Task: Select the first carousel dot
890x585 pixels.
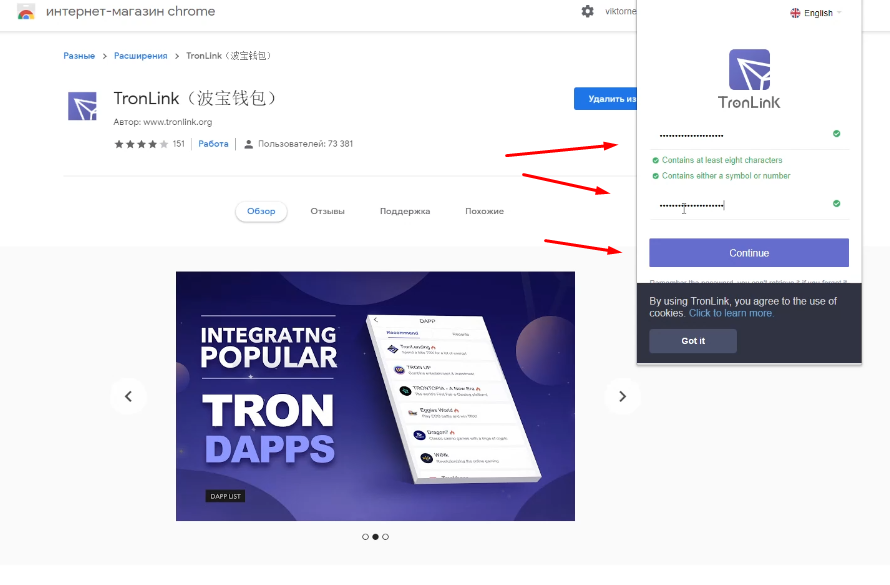Action: (x=365, y=537)
